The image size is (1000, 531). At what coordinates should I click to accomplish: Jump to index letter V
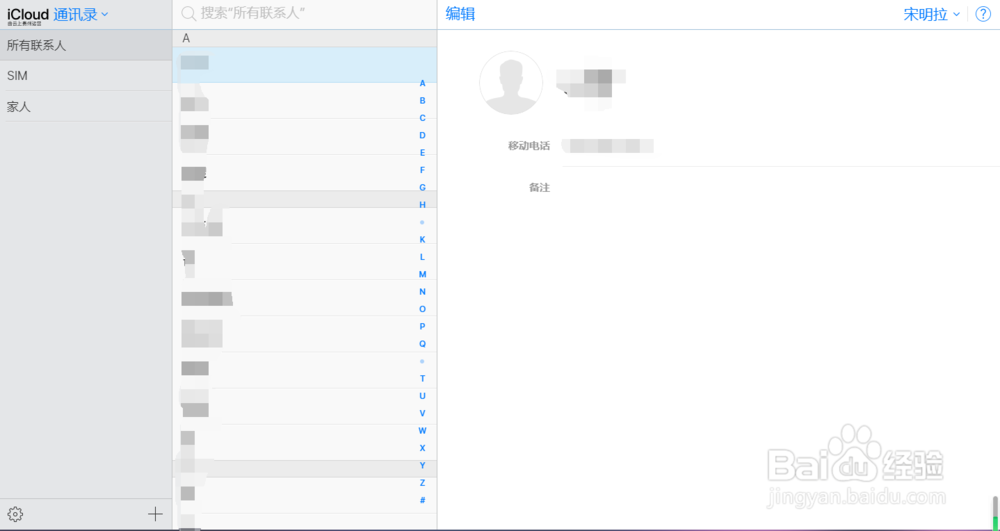point(422,413)
